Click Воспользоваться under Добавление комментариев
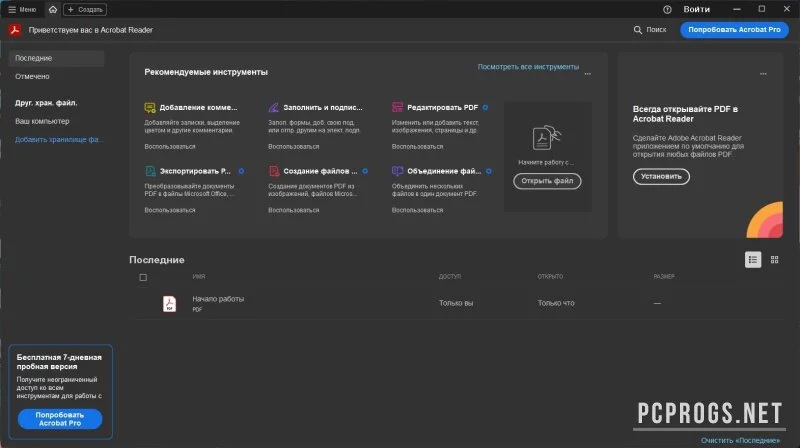 [x=170, y=146]
